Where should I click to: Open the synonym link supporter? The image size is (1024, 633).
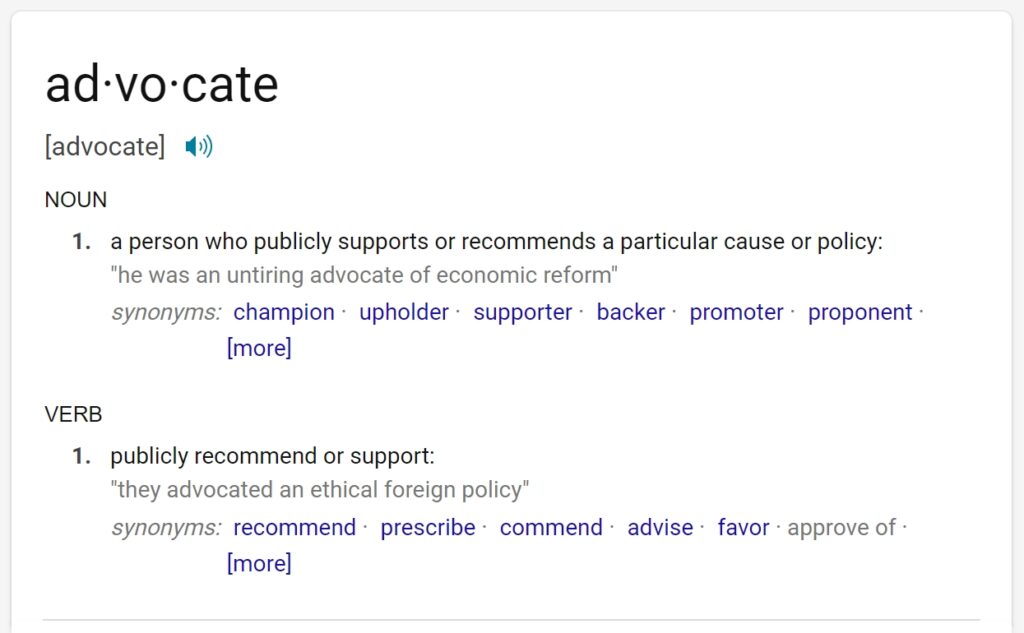[x=522, y=312]
